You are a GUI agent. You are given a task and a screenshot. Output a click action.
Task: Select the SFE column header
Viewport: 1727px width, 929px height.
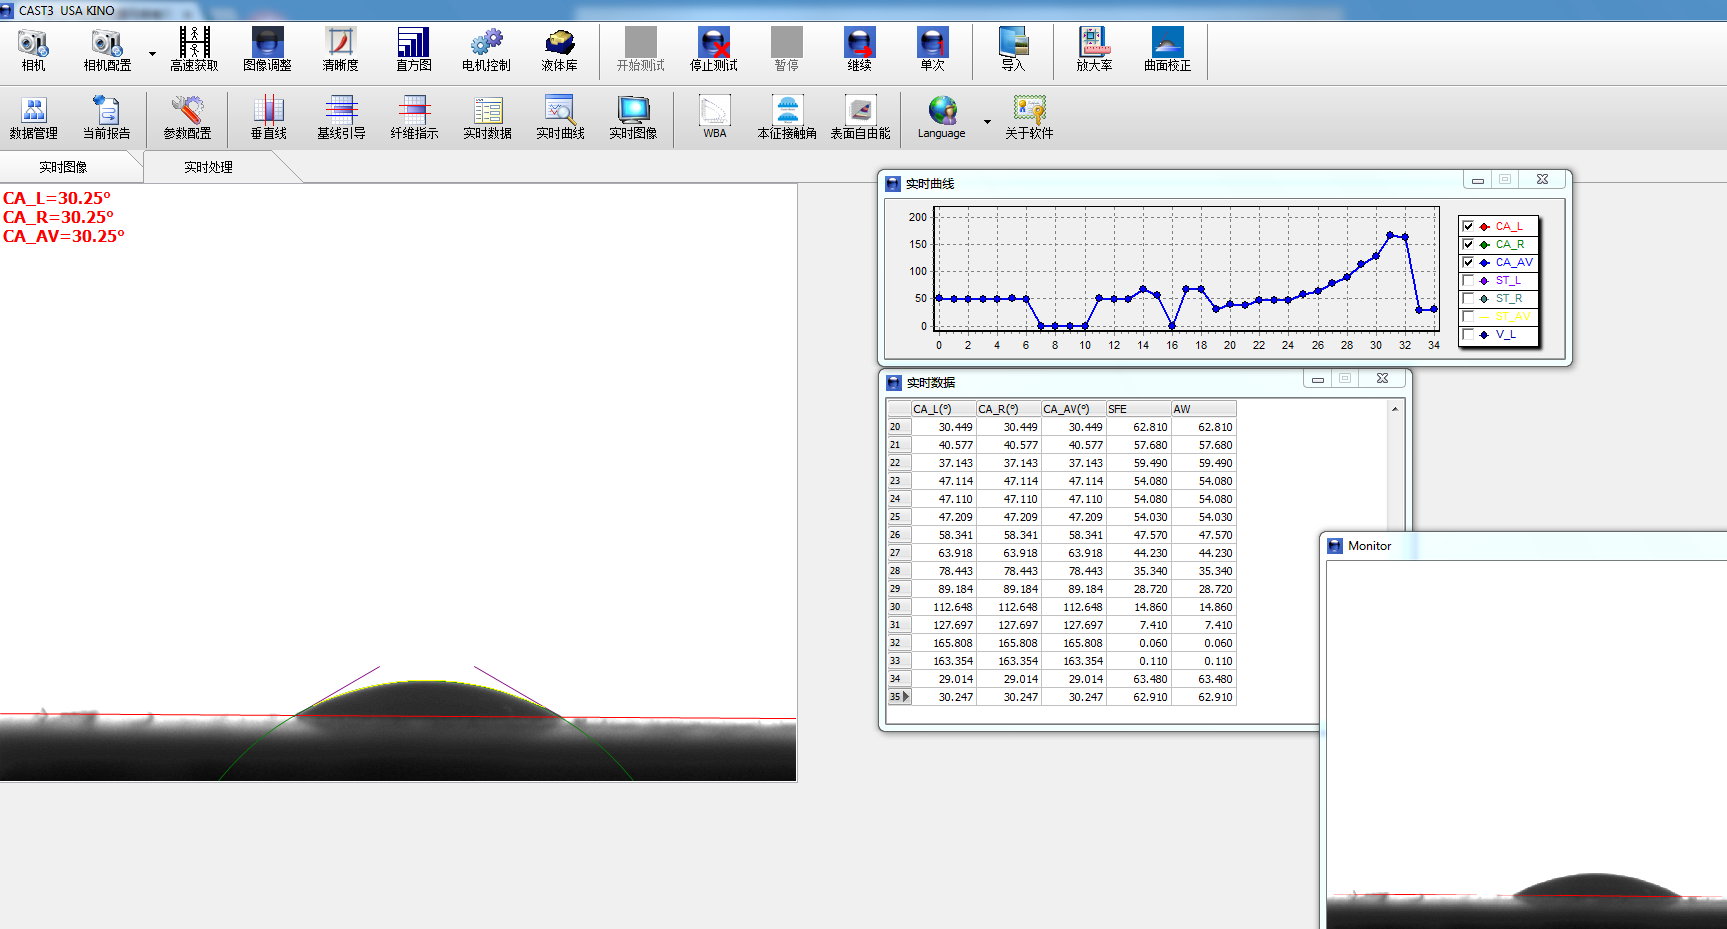click(1138, 409)
